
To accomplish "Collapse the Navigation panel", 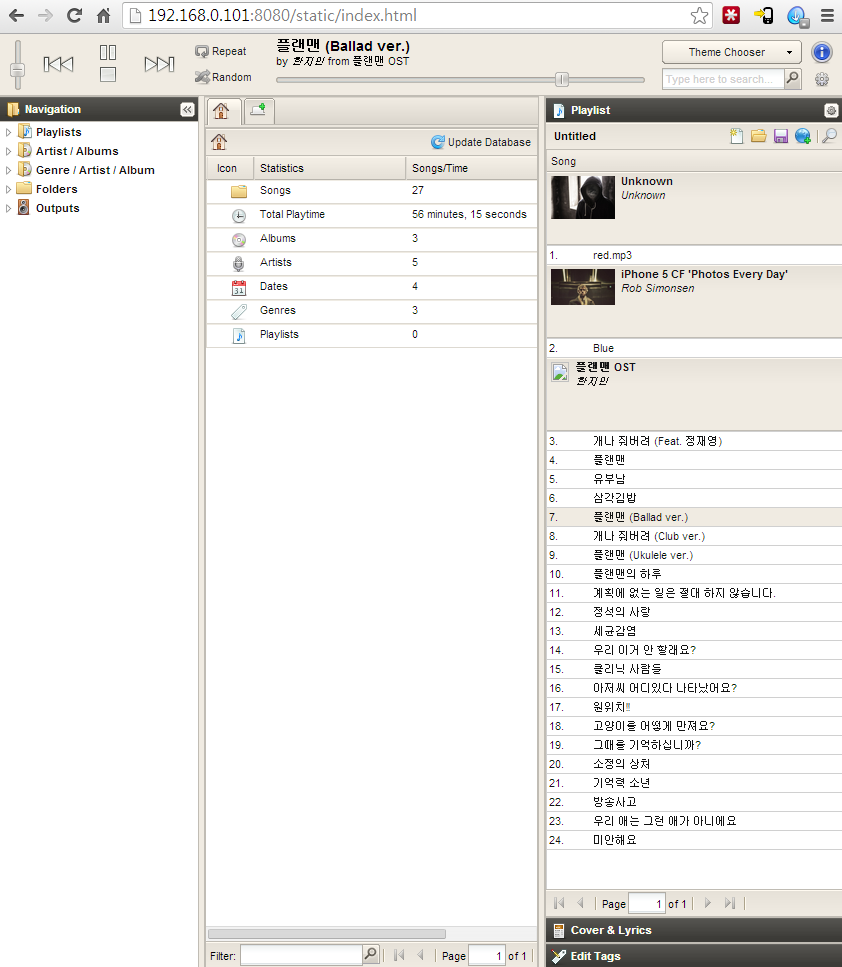I will [187, 110].
